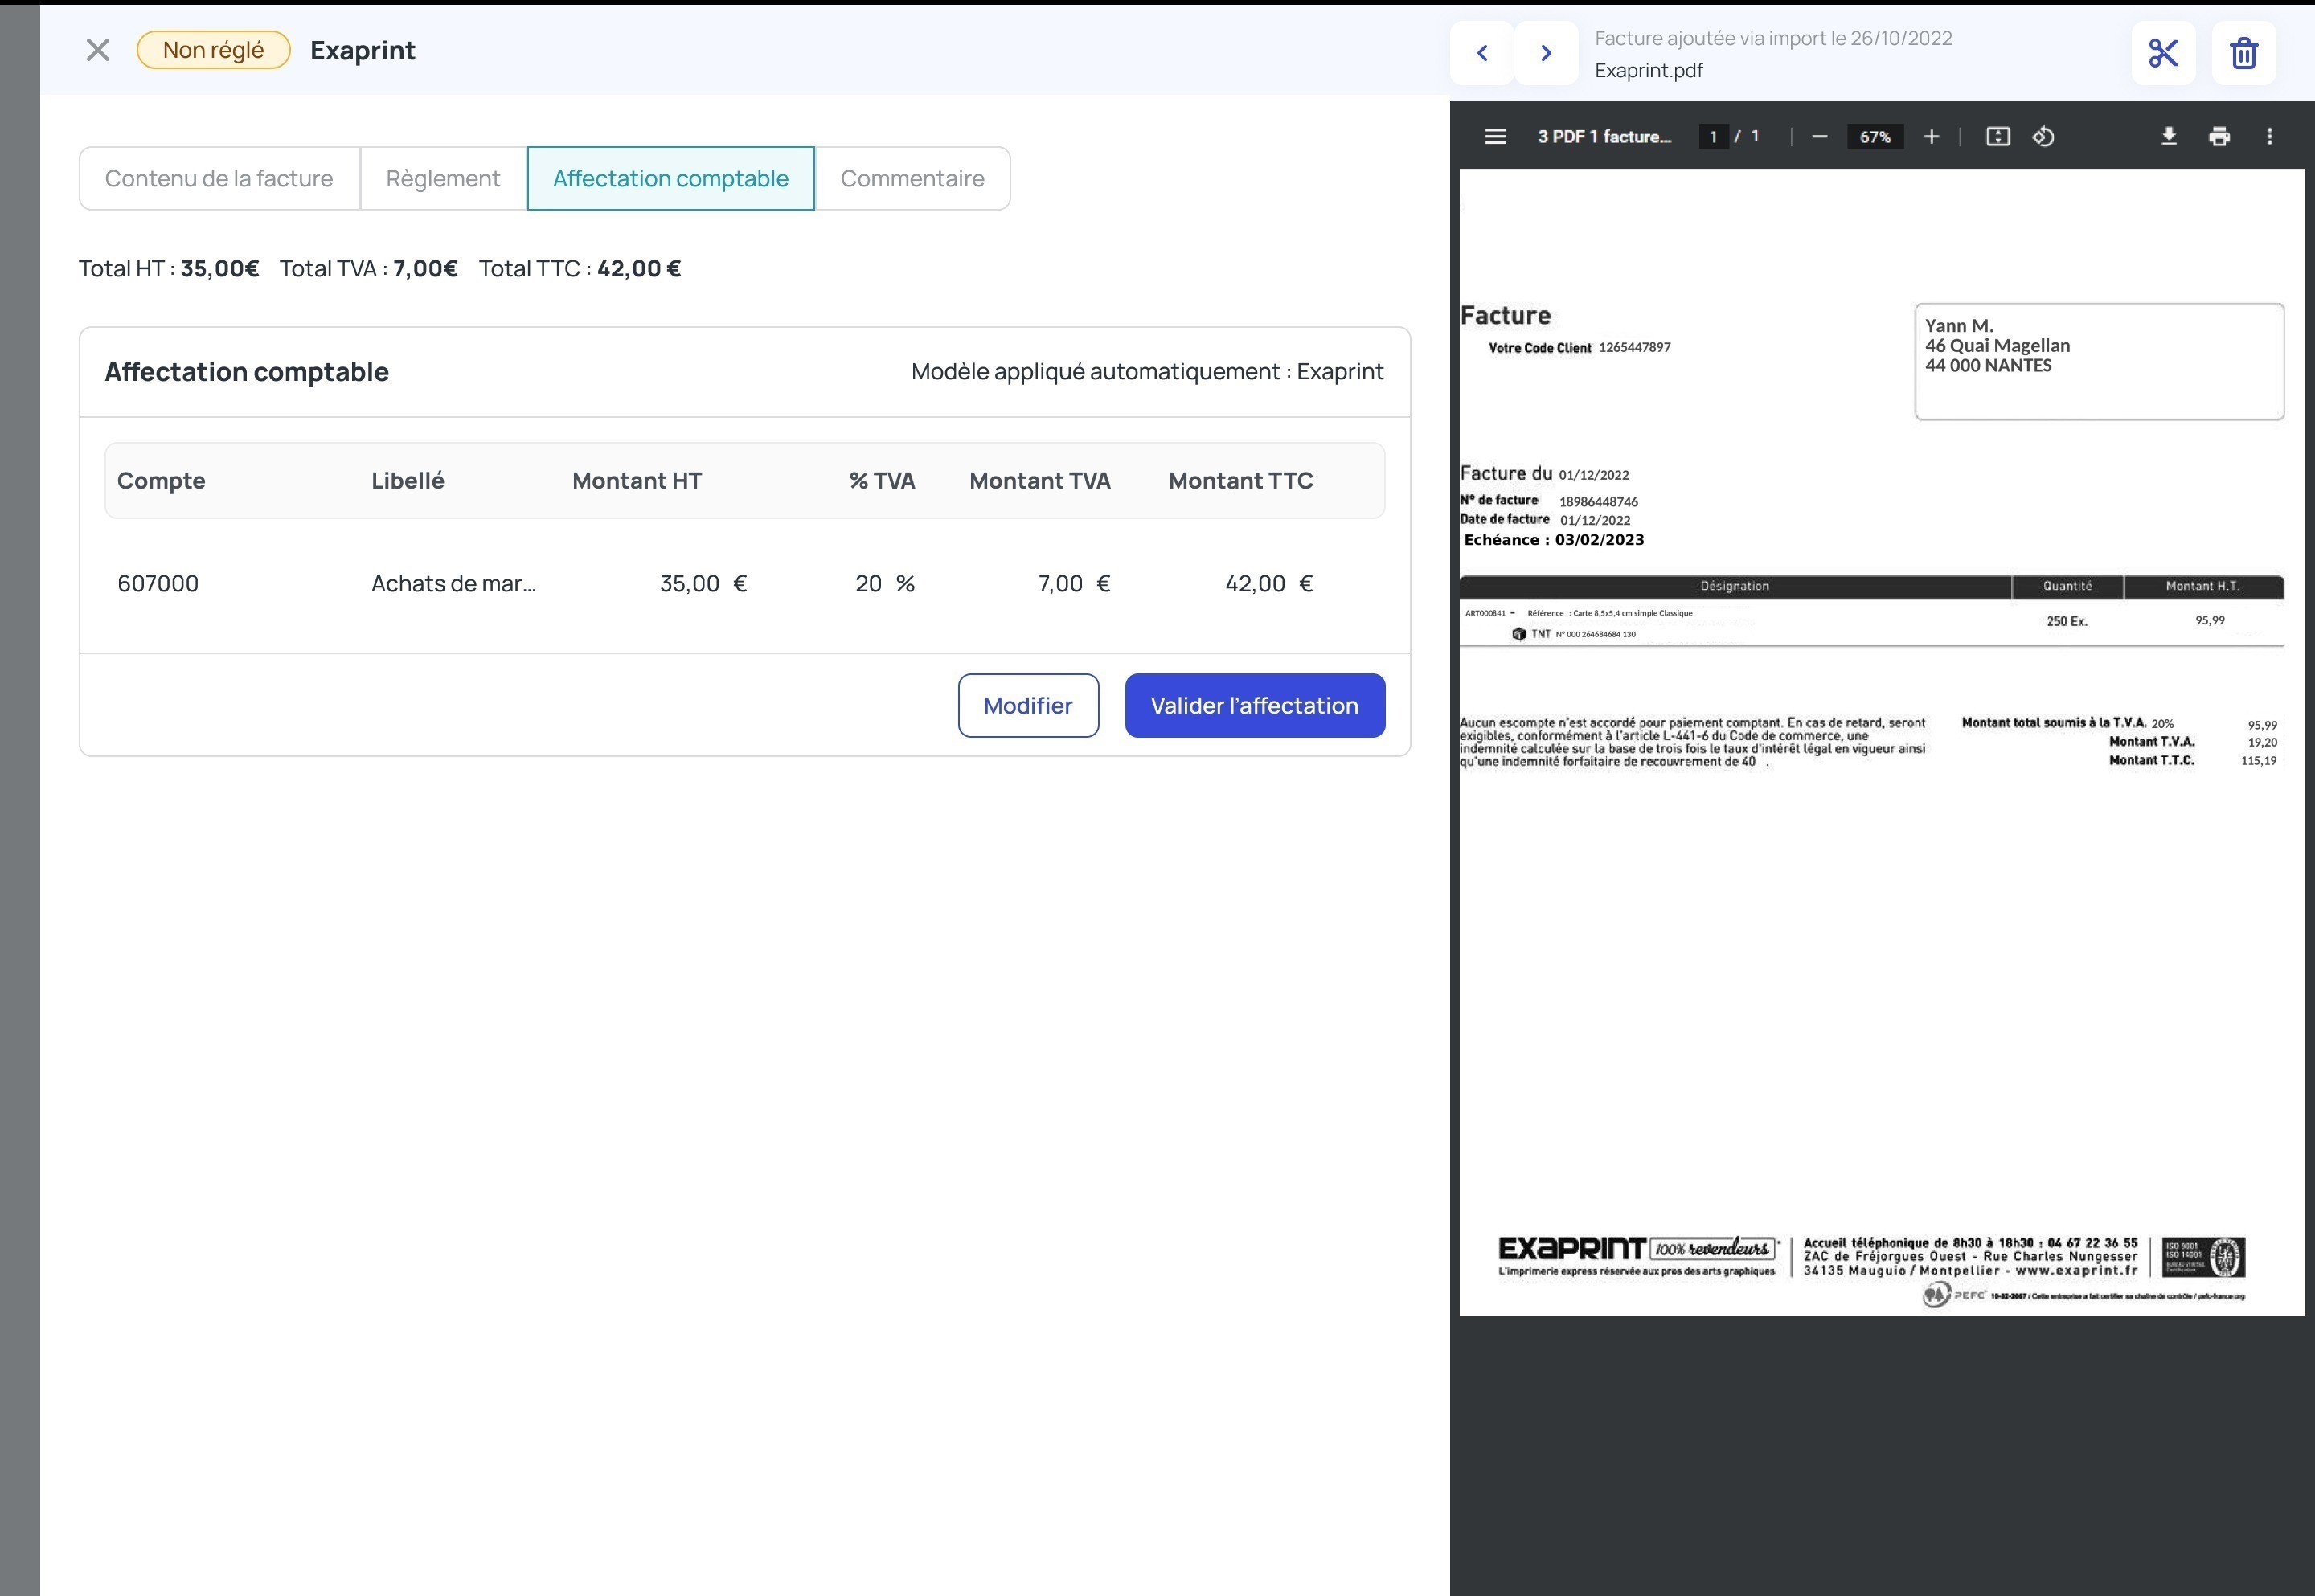This screenshot has height=1596, width=2315.
Task: Rotate the PDF document
Action: coord(2043,137)
